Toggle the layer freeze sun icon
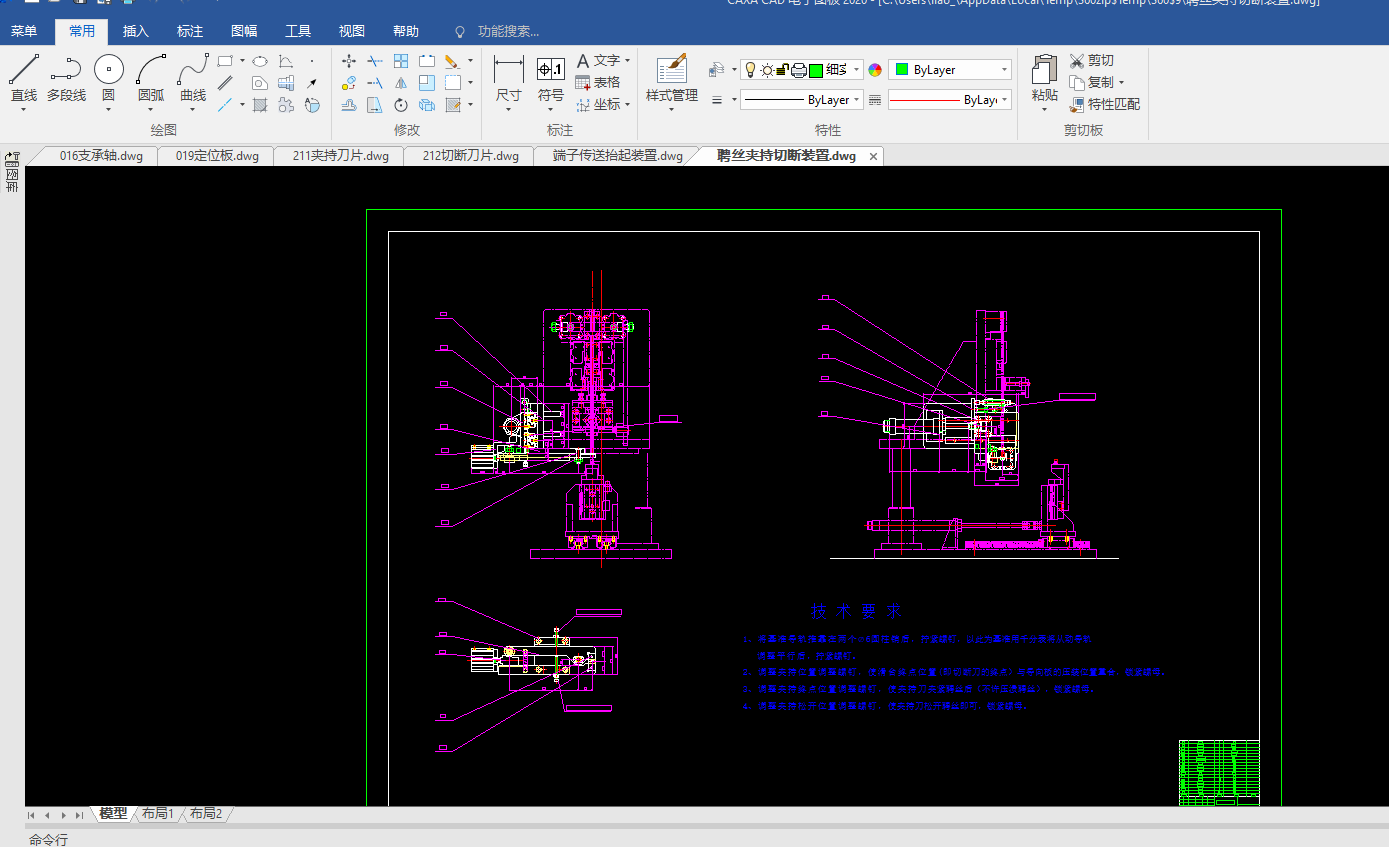This screenshot has width=1389, height=847. (767, 70)
